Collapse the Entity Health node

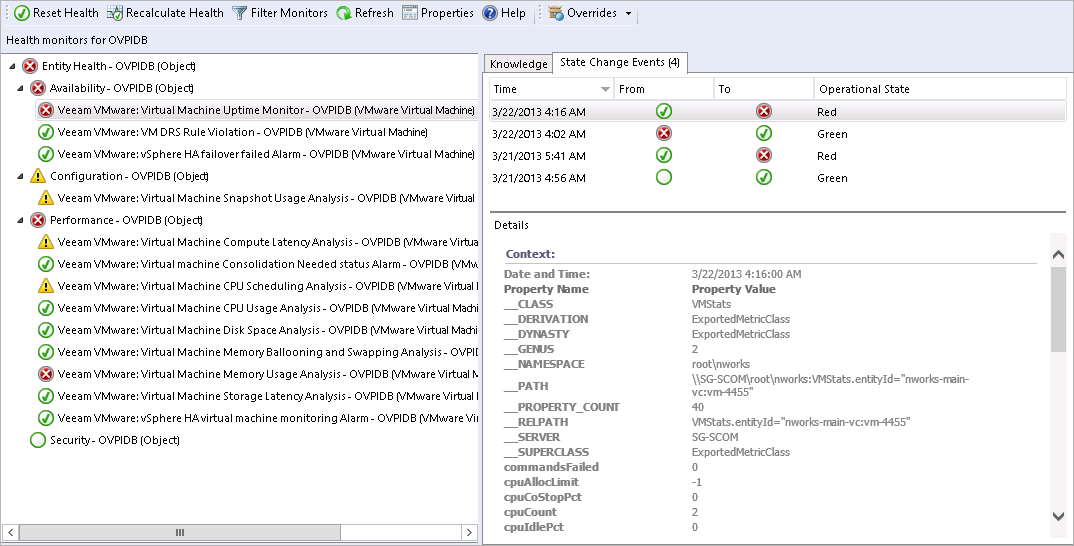click(x=12, y=66)
